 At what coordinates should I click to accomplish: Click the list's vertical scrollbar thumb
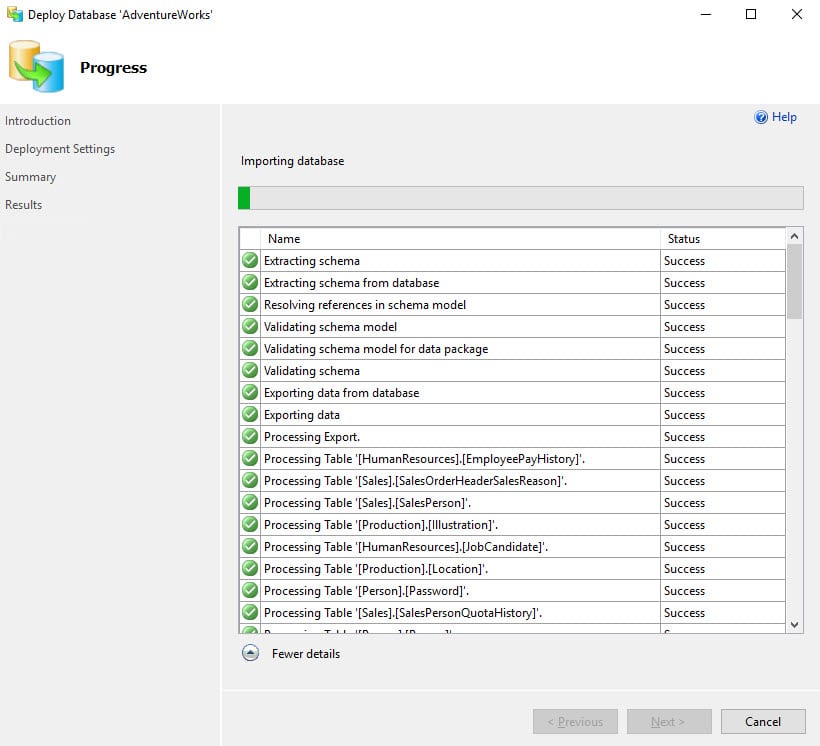tap(794, 281)
